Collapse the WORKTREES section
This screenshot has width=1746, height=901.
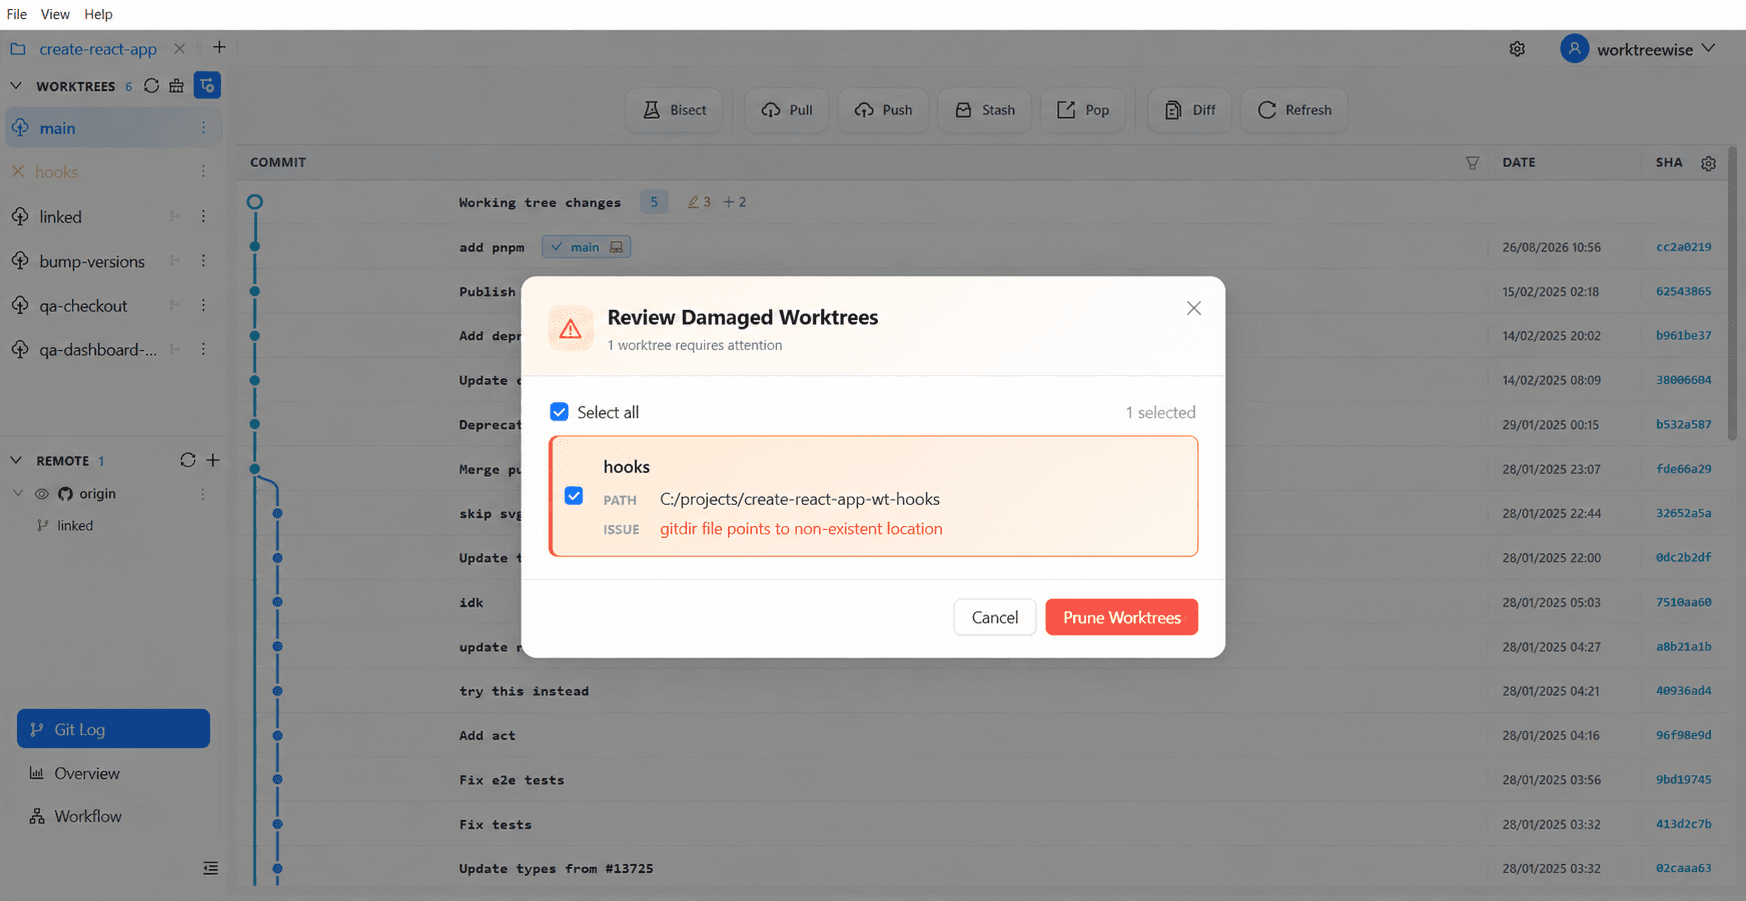(16, 86)
